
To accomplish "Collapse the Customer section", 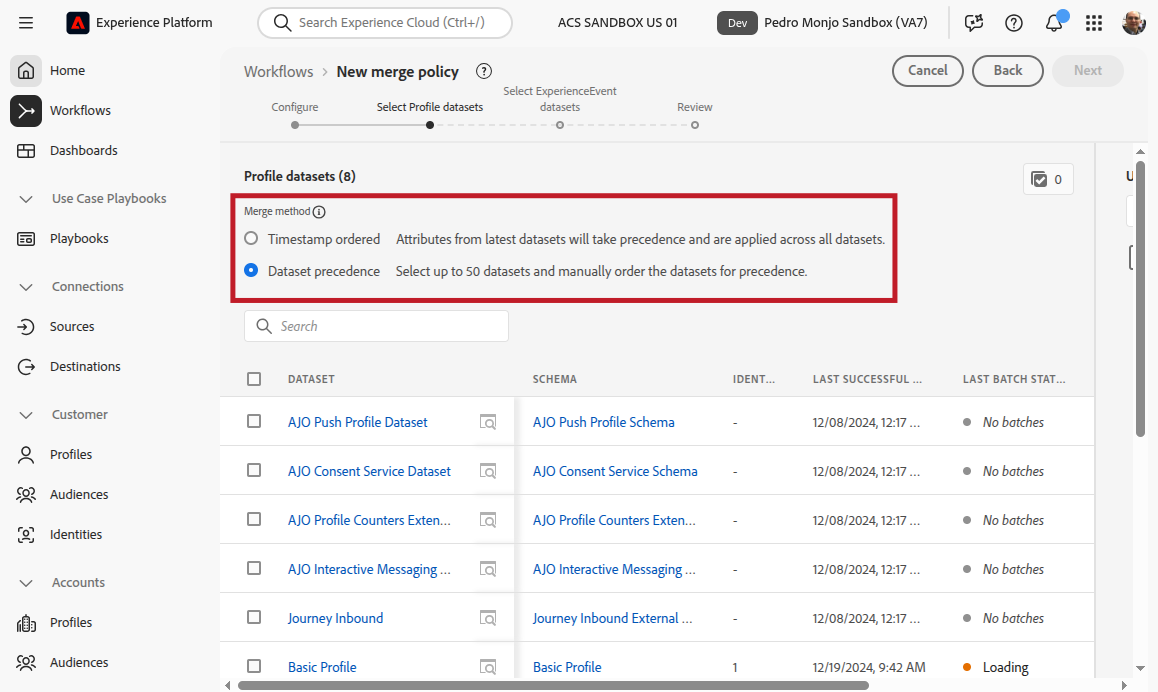I will (x=27, y=415).
